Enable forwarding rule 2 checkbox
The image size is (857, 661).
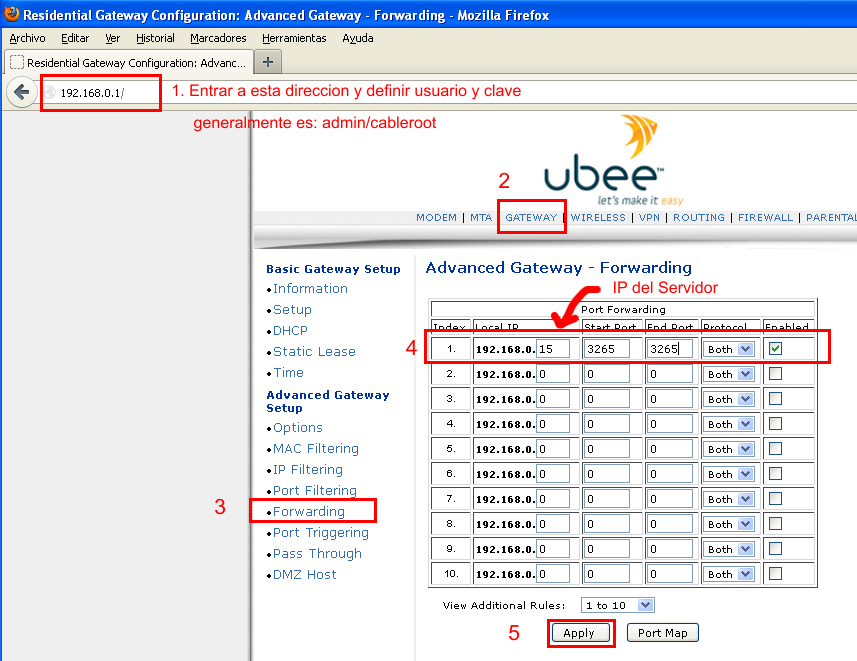coord(776,374)
